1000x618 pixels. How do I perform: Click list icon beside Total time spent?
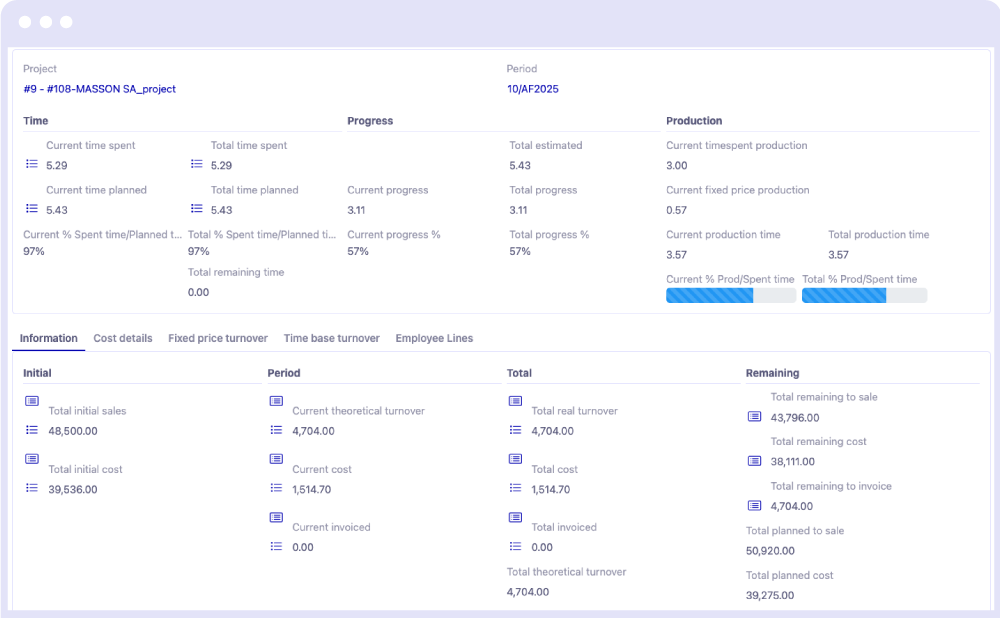pyautogui.click(x=196, y=164)
